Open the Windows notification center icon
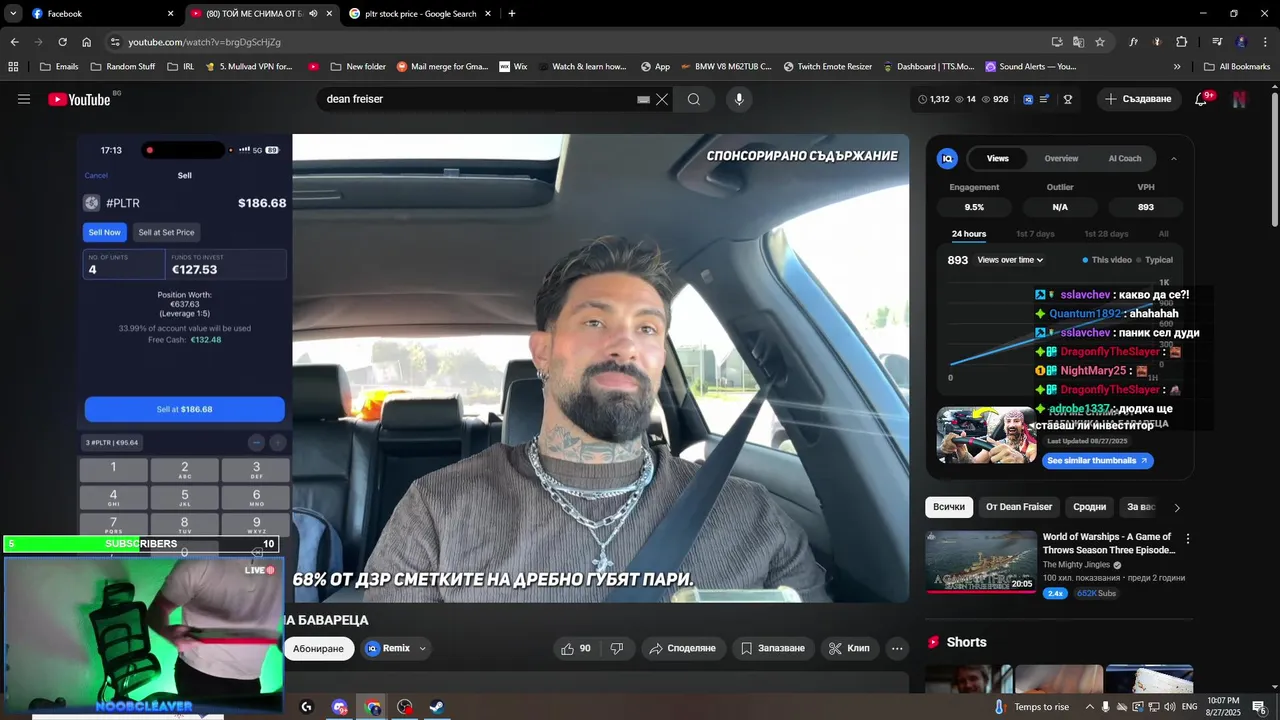 point(1259,707)
